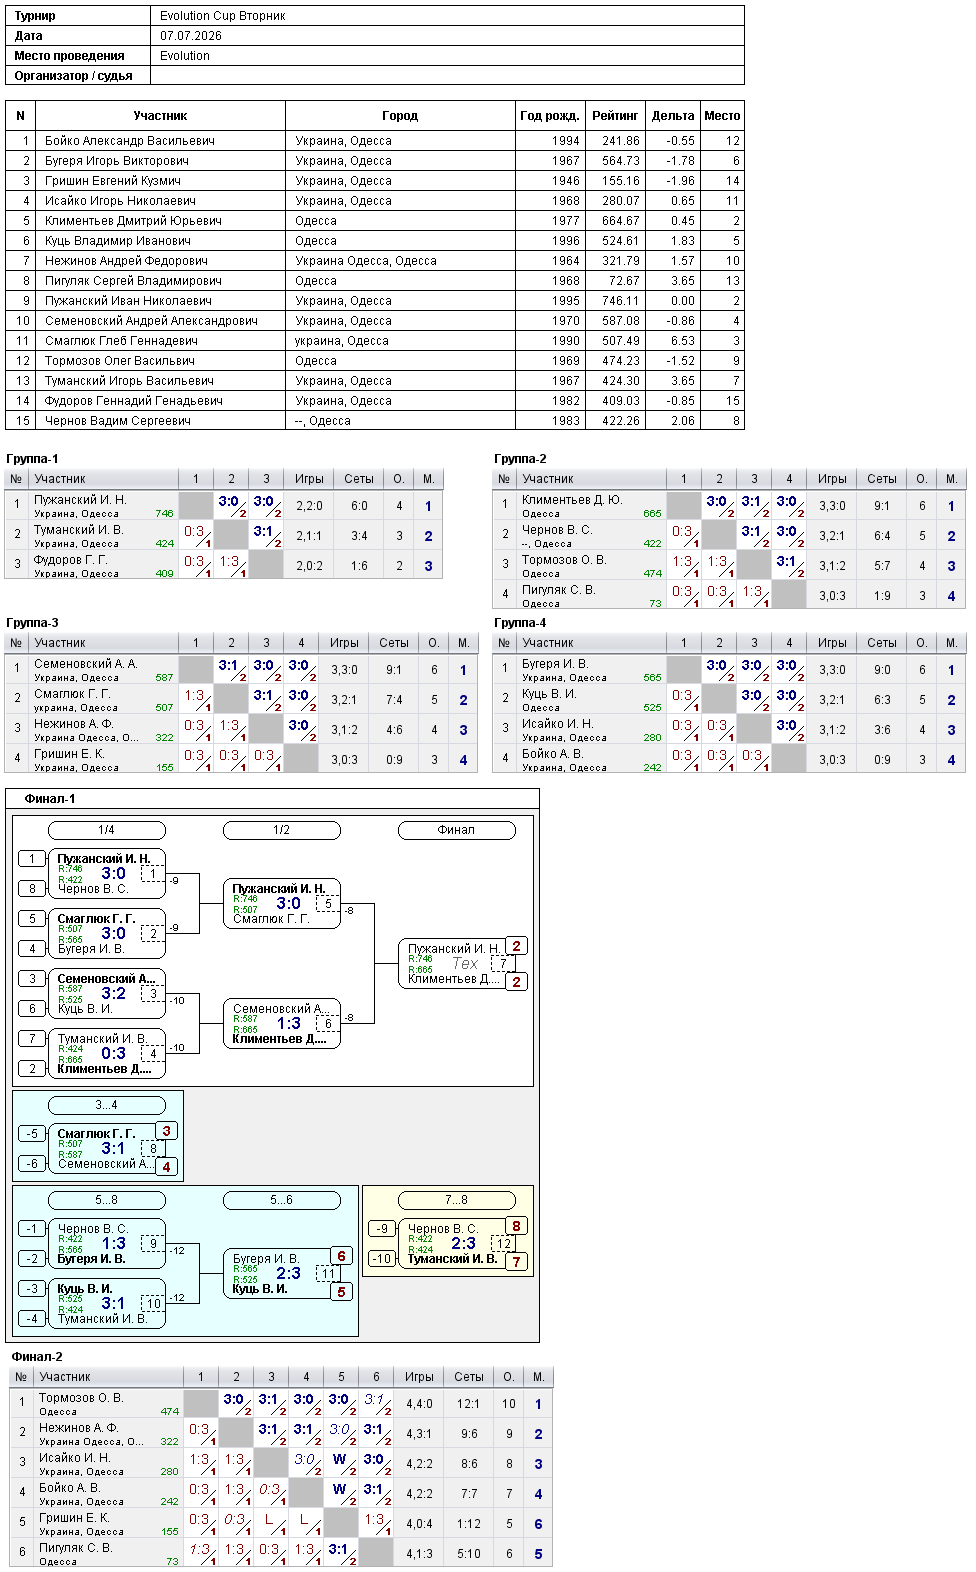Click match number 7 in the final

coord(504,964)
